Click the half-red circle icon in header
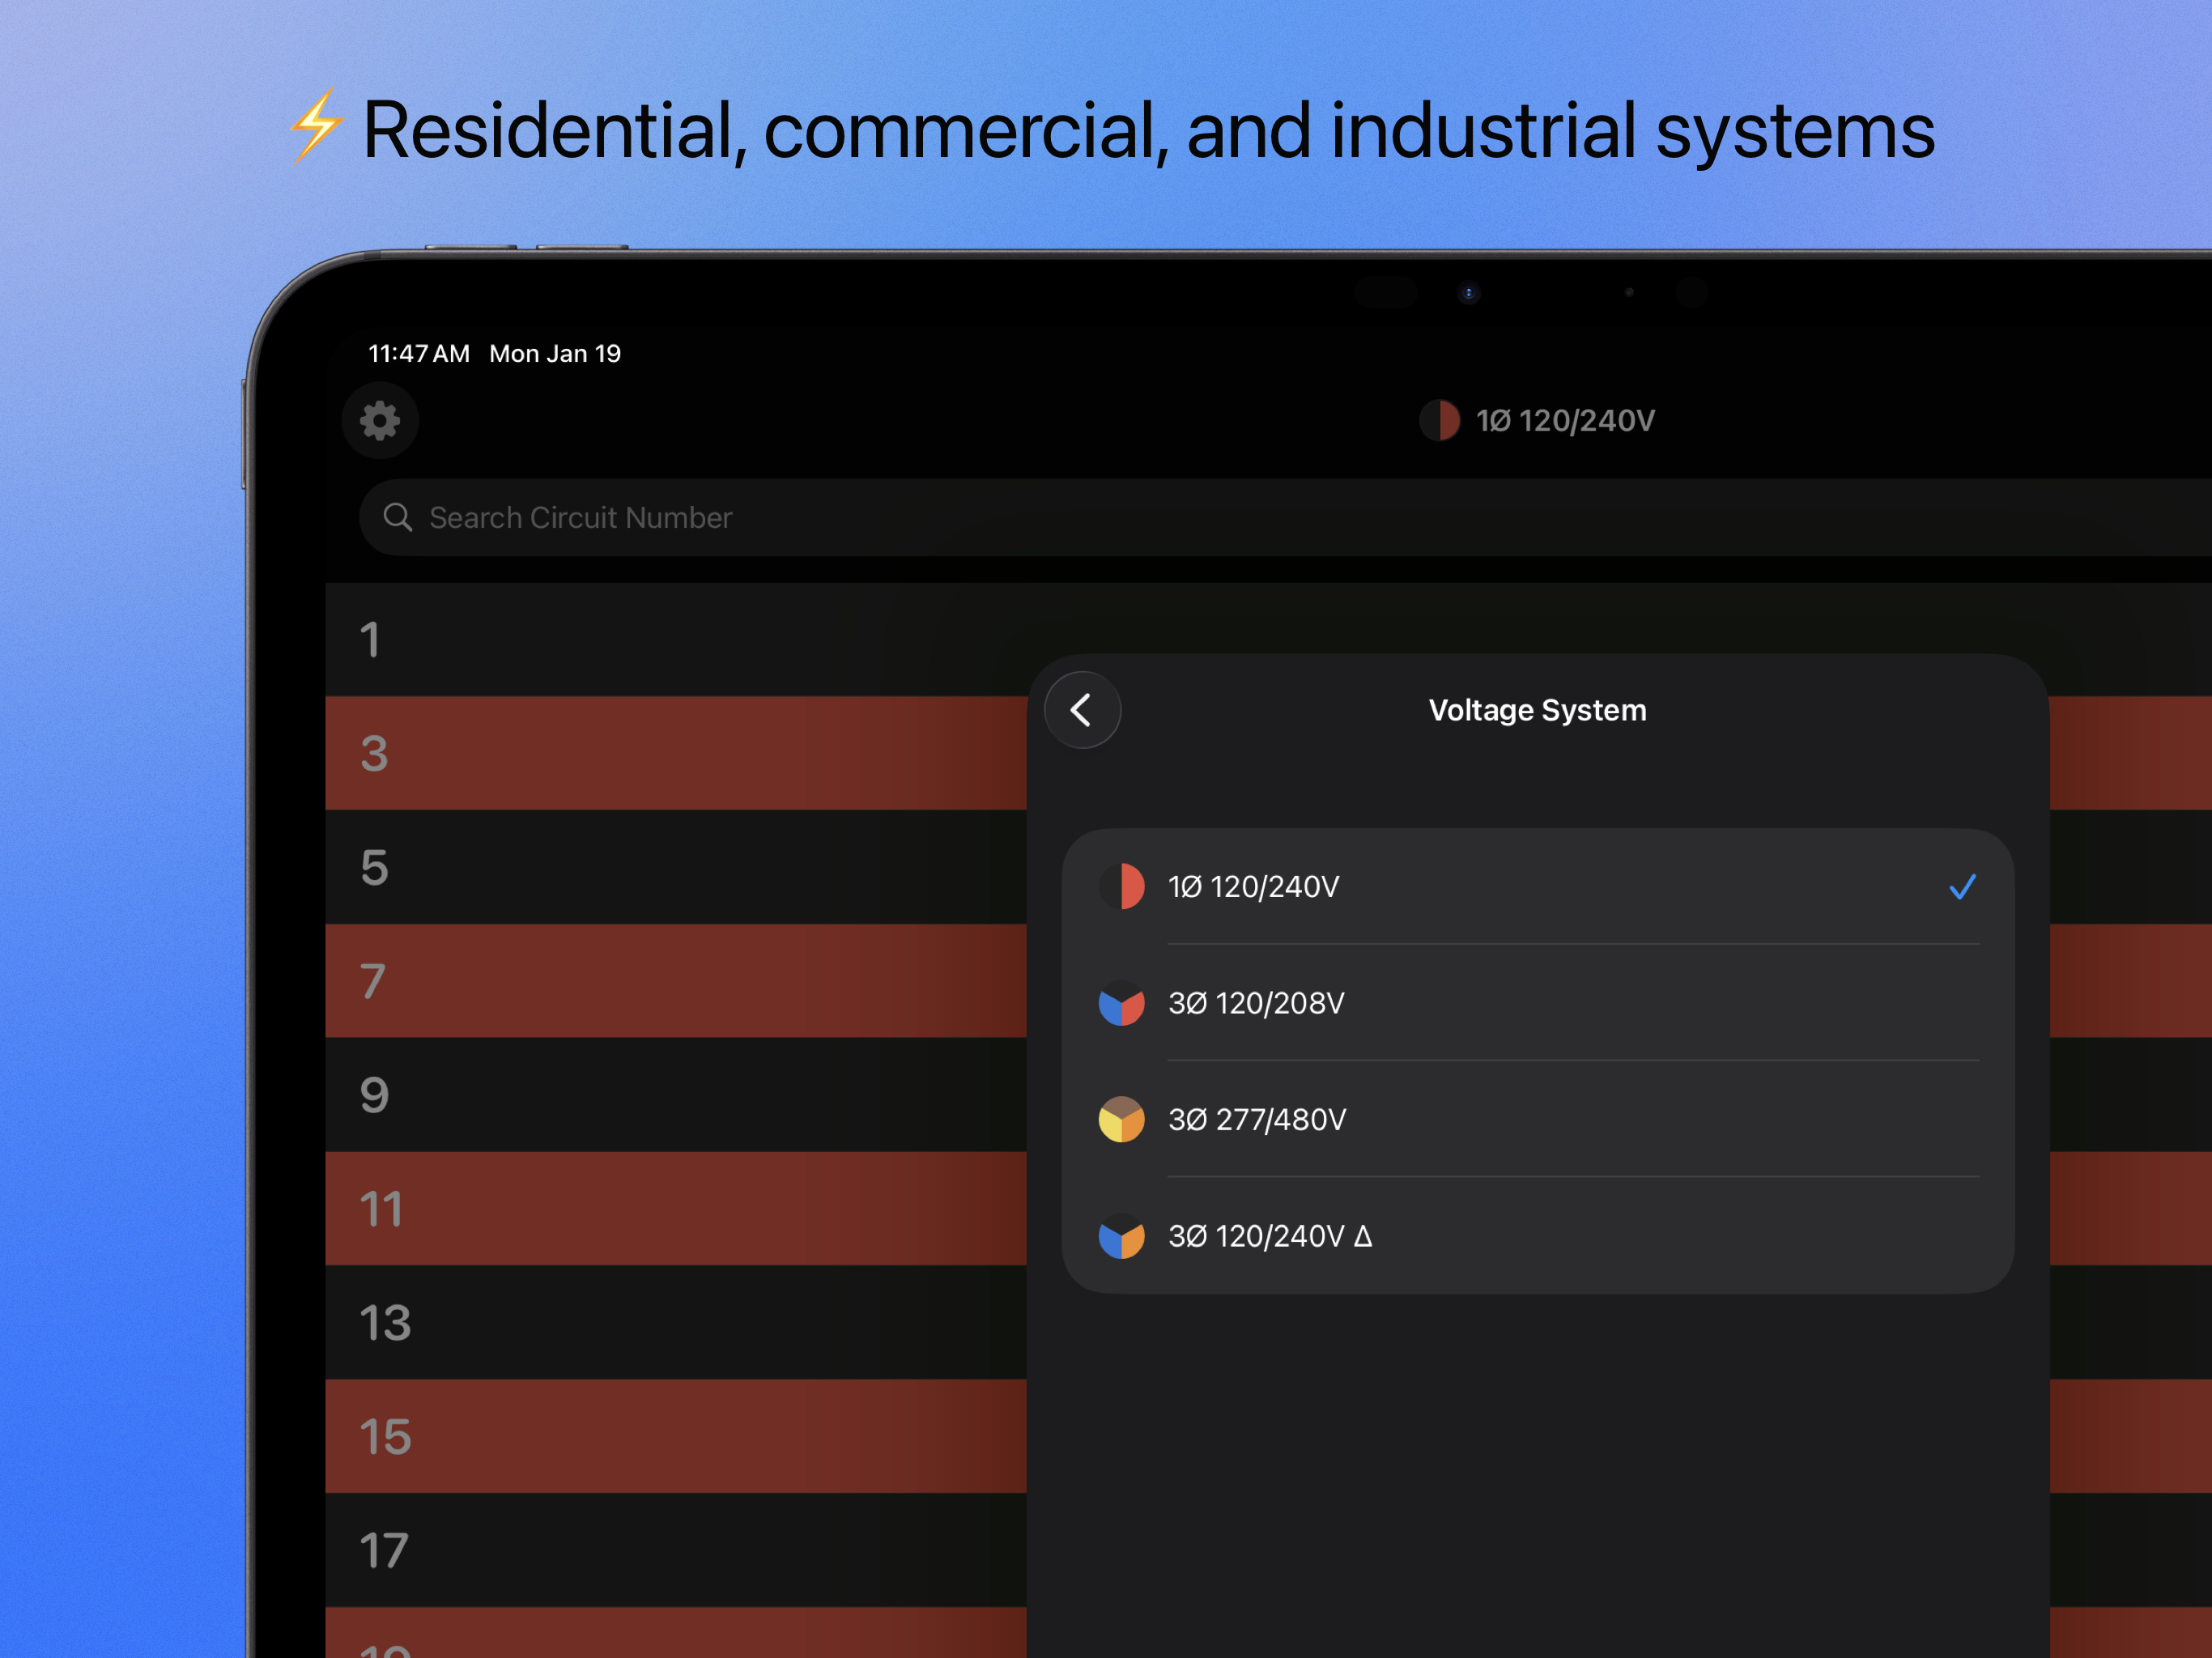The width and height of the screenshot is (2212, 1658). (1440, 420)
